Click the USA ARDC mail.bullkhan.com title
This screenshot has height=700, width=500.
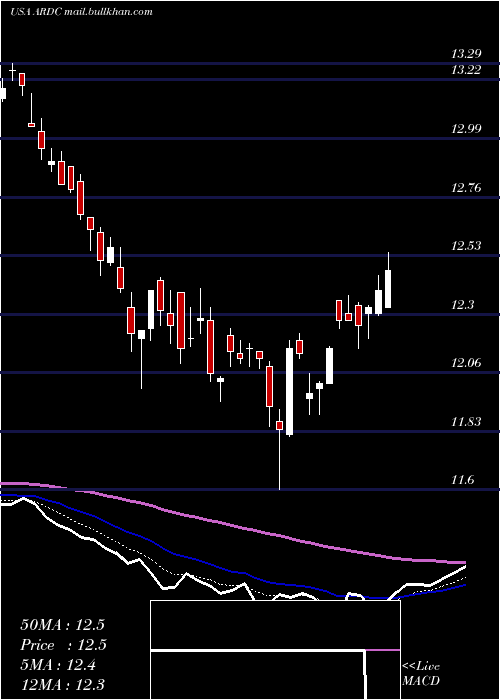pyautogui.click(x=81, y=12)
